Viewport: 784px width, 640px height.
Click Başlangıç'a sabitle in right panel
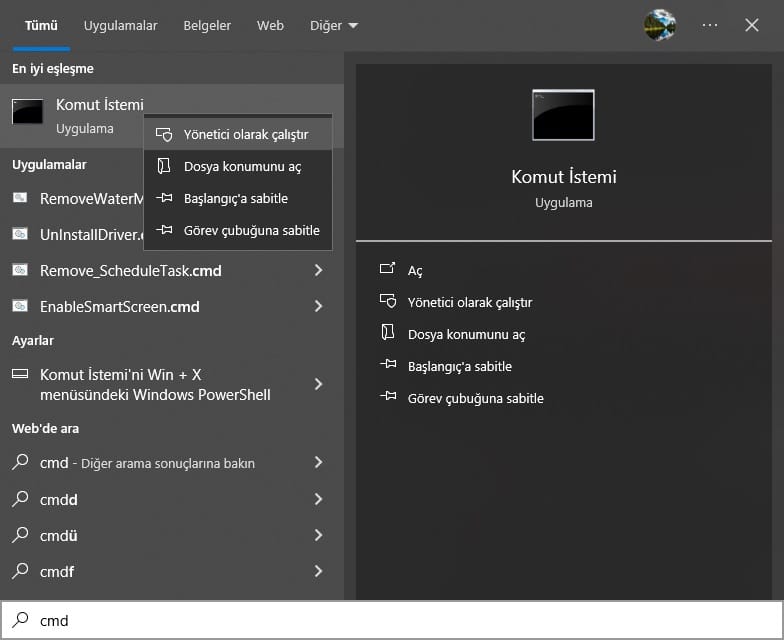tap(459, 366)
